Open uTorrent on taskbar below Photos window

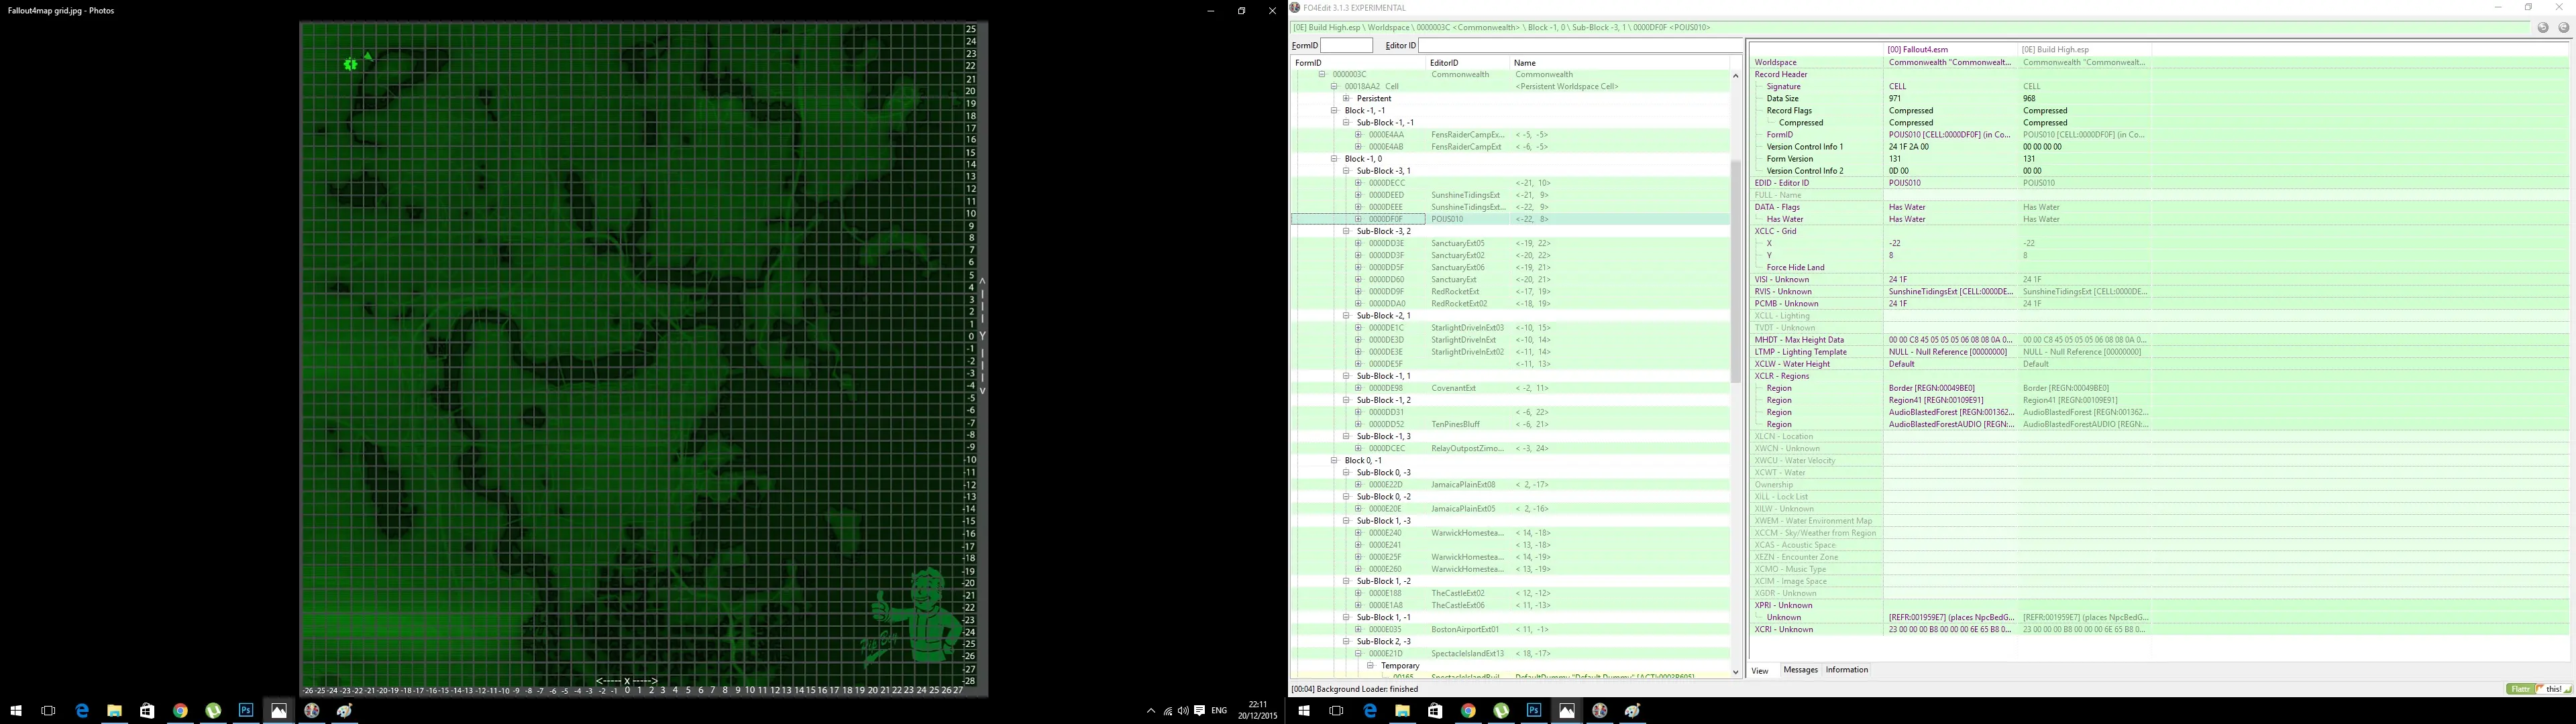[213, 711]
